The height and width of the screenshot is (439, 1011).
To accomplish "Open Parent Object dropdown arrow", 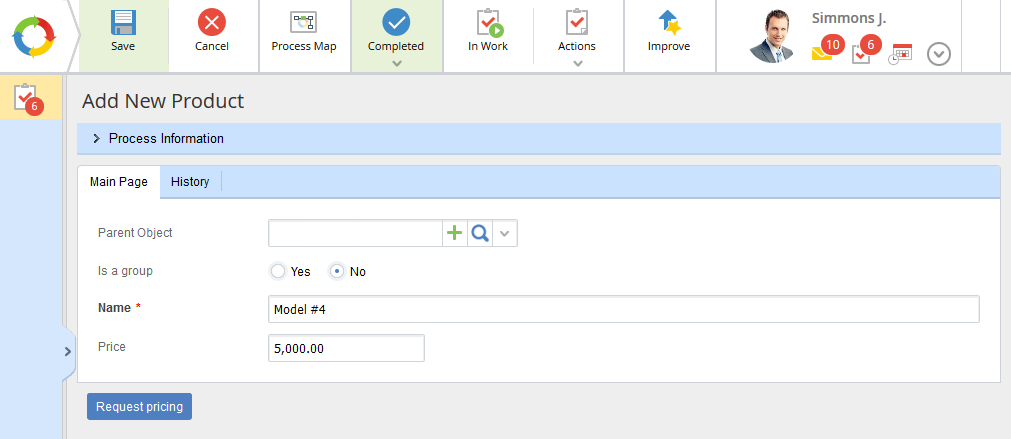I will pos(505,233).
